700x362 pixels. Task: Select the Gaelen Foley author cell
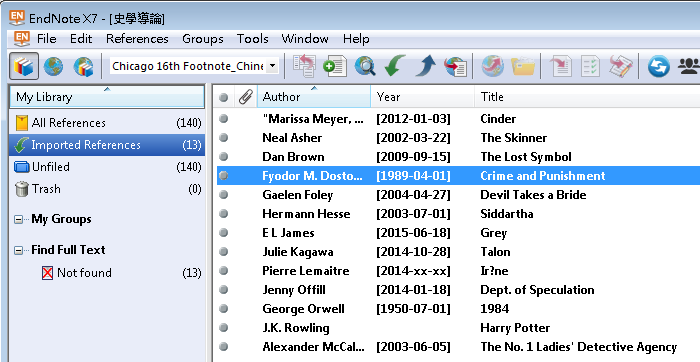(x=298, y=195)
